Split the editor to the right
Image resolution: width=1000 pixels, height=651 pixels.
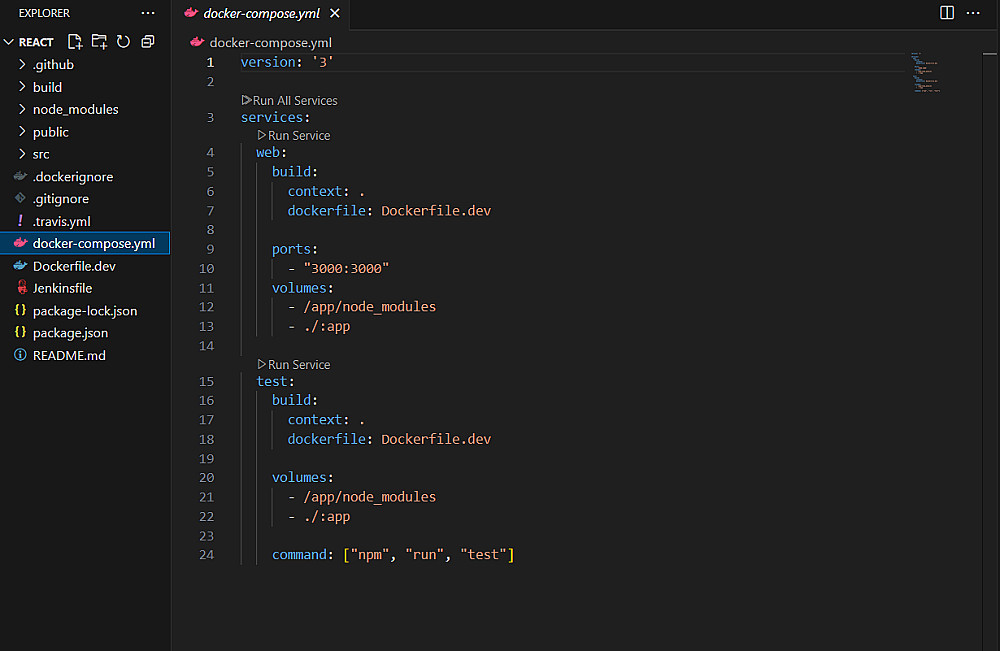click(947, 13)
